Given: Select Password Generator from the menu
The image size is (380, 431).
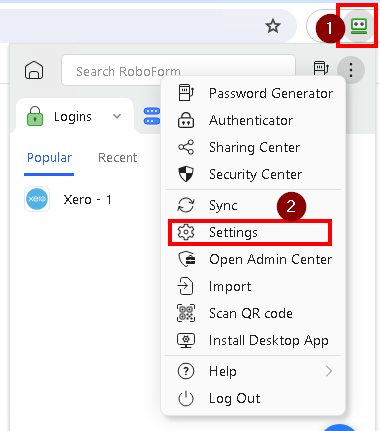Looking at the screenshot, I should 253,93.
